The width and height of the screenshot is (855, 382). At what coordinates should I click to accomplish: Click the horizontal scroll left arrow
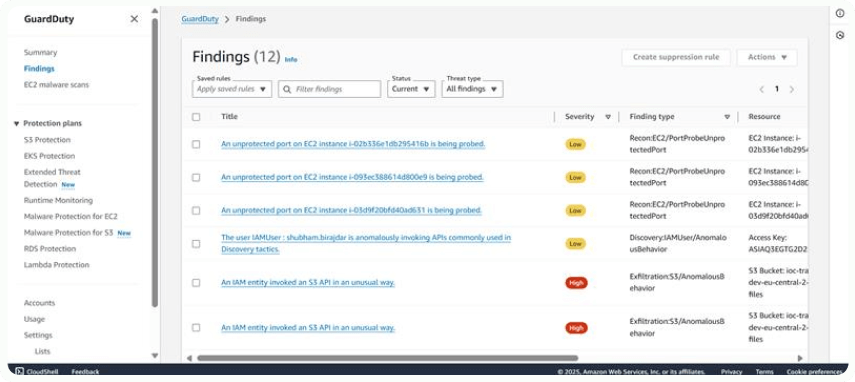[189, 358]
